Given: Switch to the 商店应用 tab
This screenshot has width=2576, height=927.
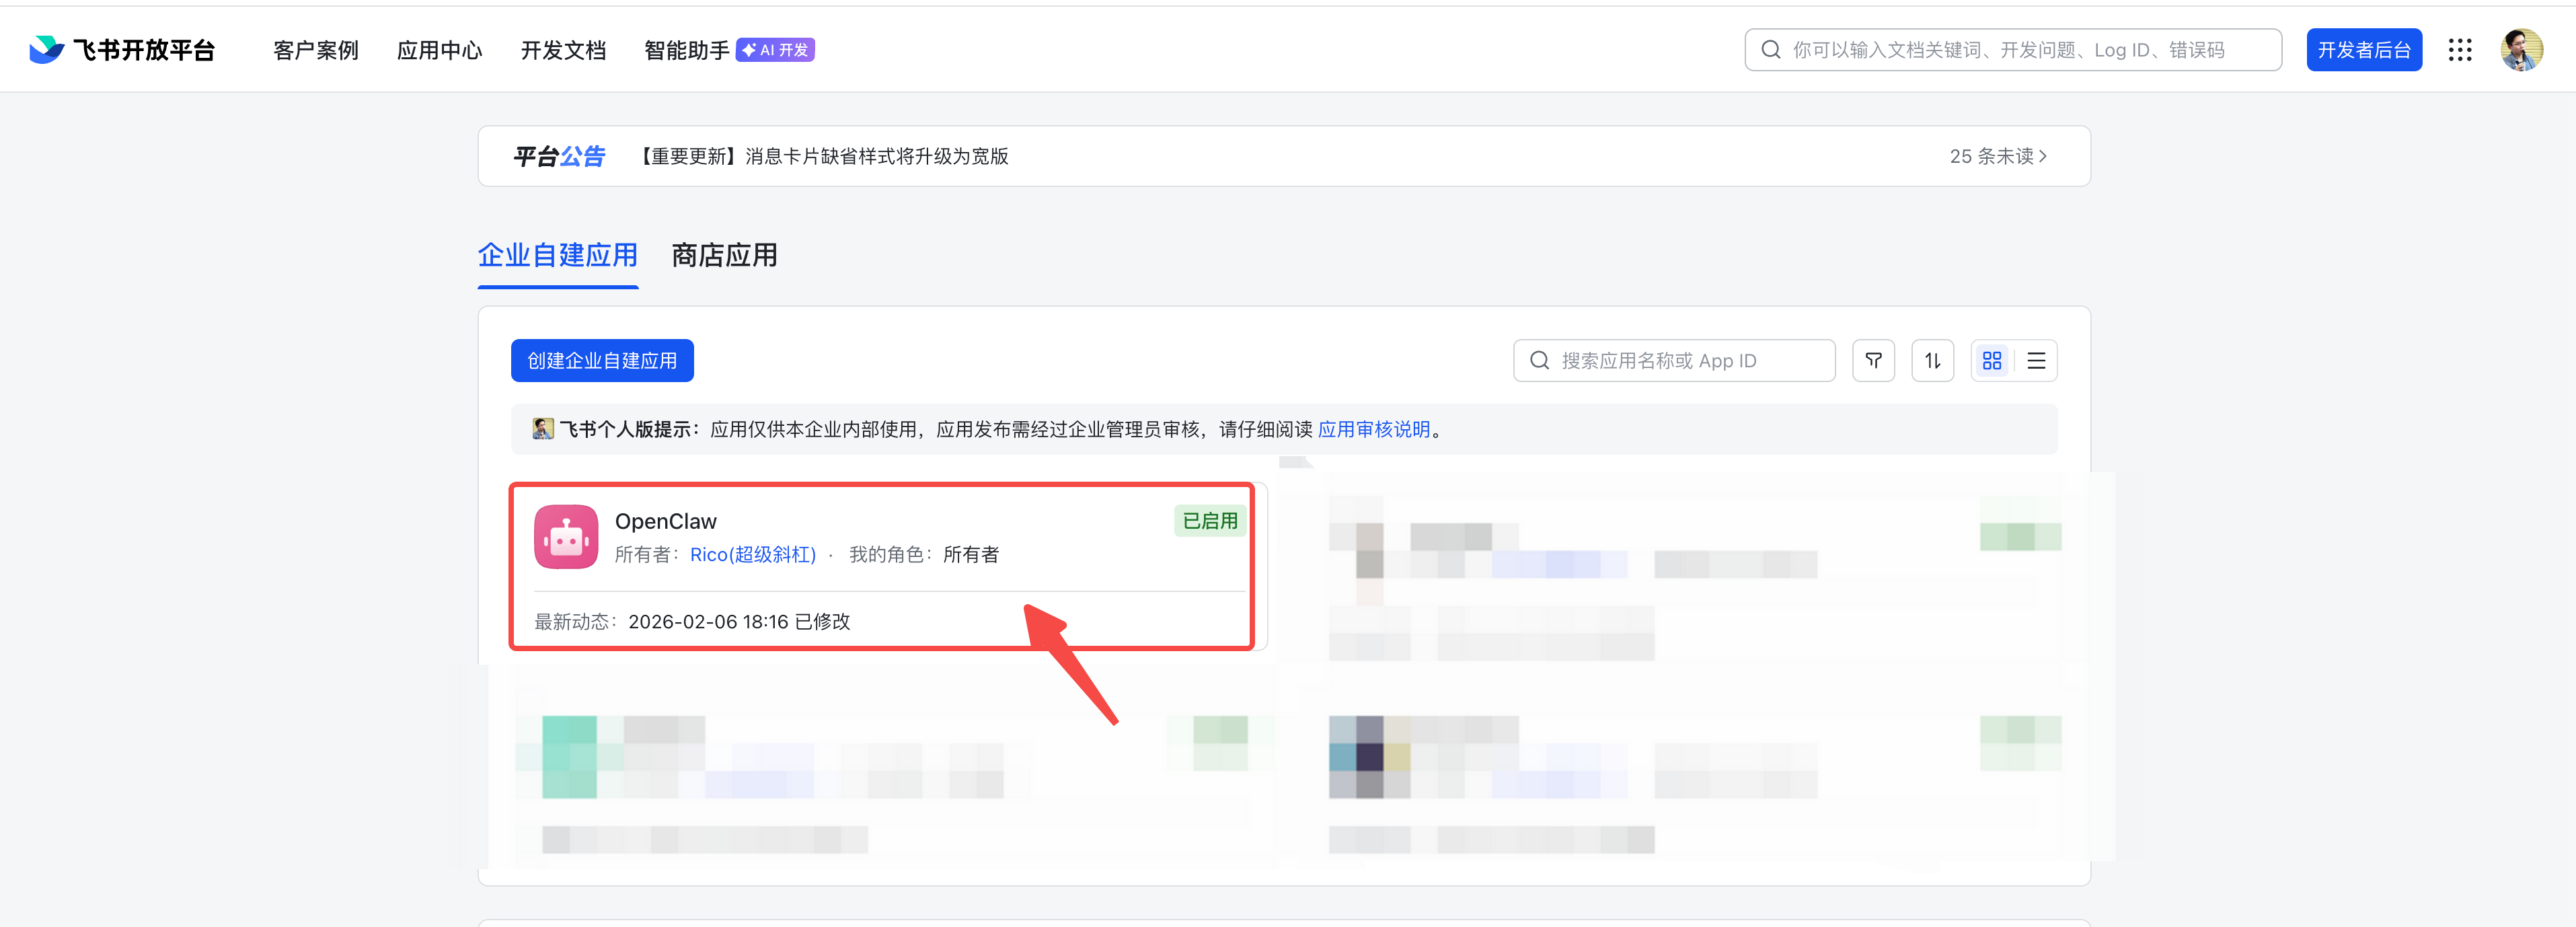Looking at the screenshot, I should click(724, 256).
